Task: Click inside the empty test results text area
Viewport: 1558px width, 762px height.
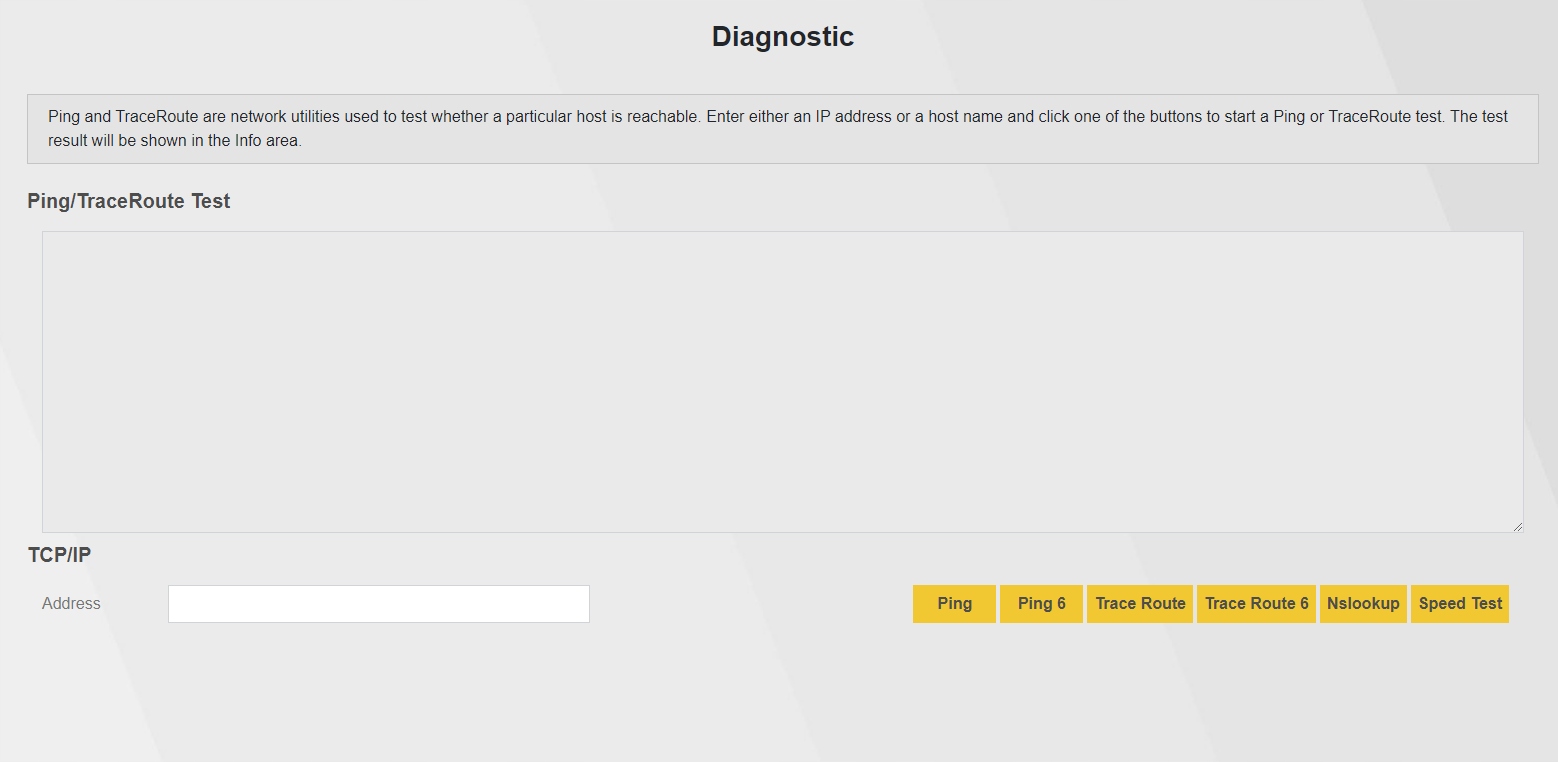Action: (782, 381)
